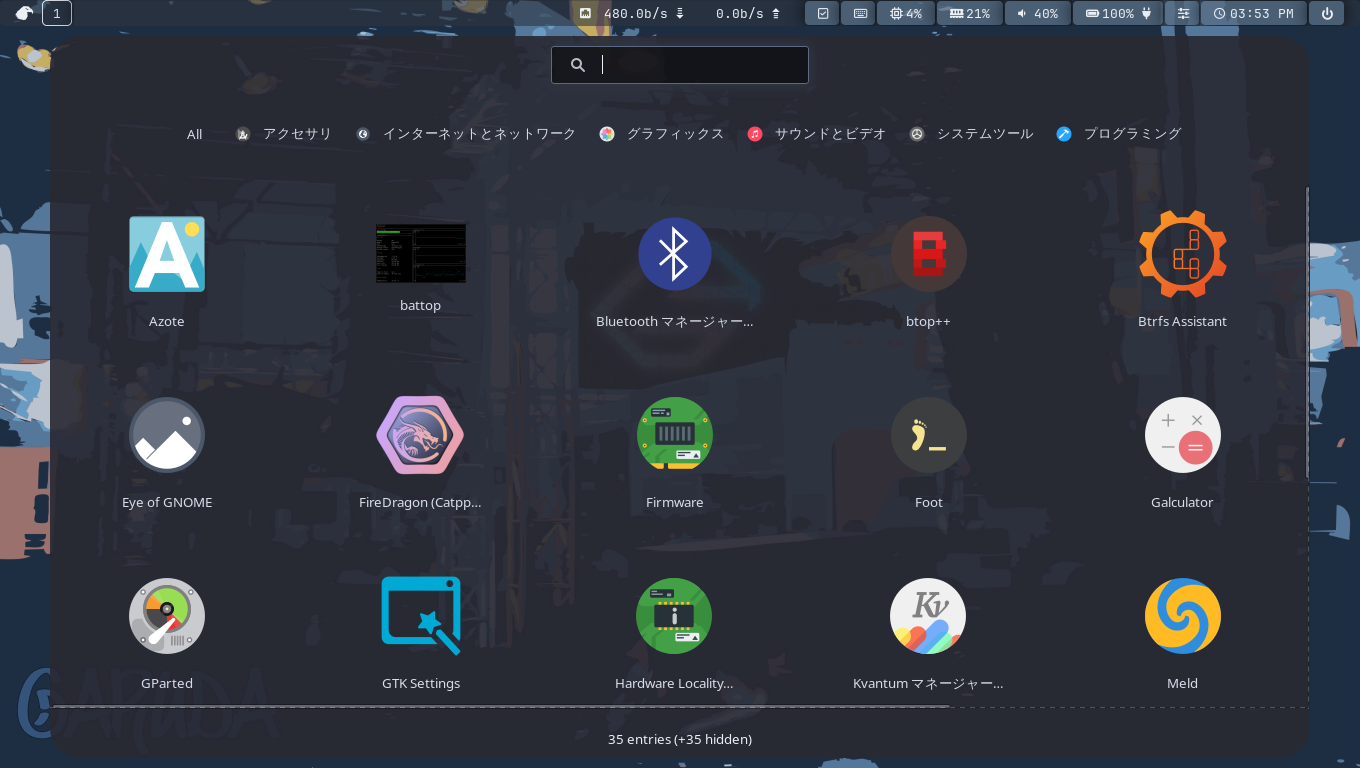
Task: Show プログラミング category apps
Action: coord(1119,134)
